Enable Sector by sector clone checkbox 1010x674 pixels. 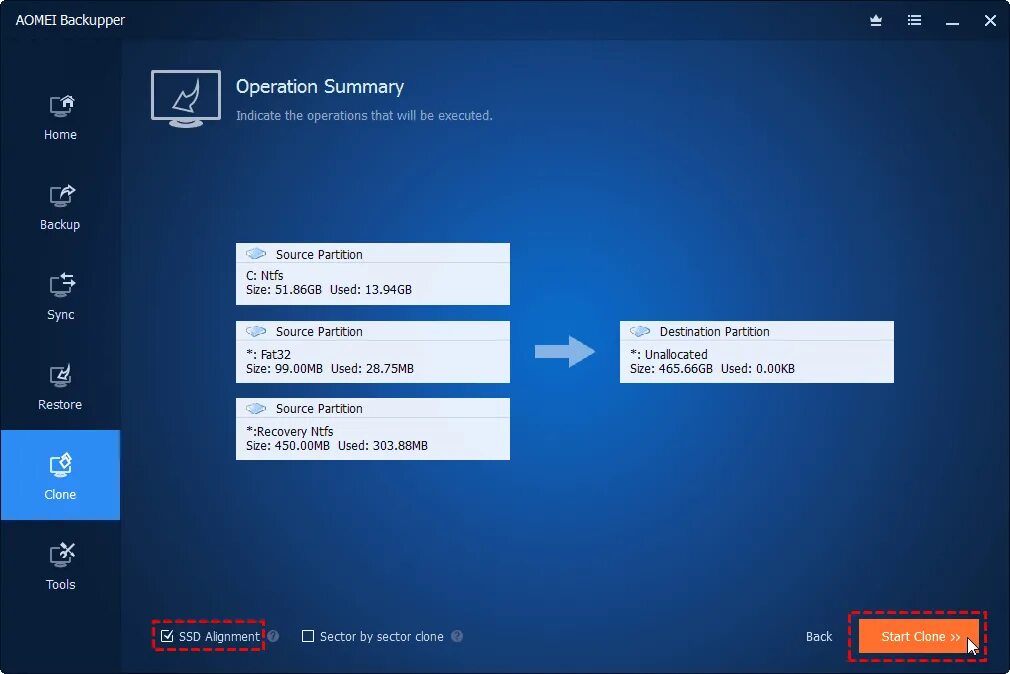click(x=308, y=636)
